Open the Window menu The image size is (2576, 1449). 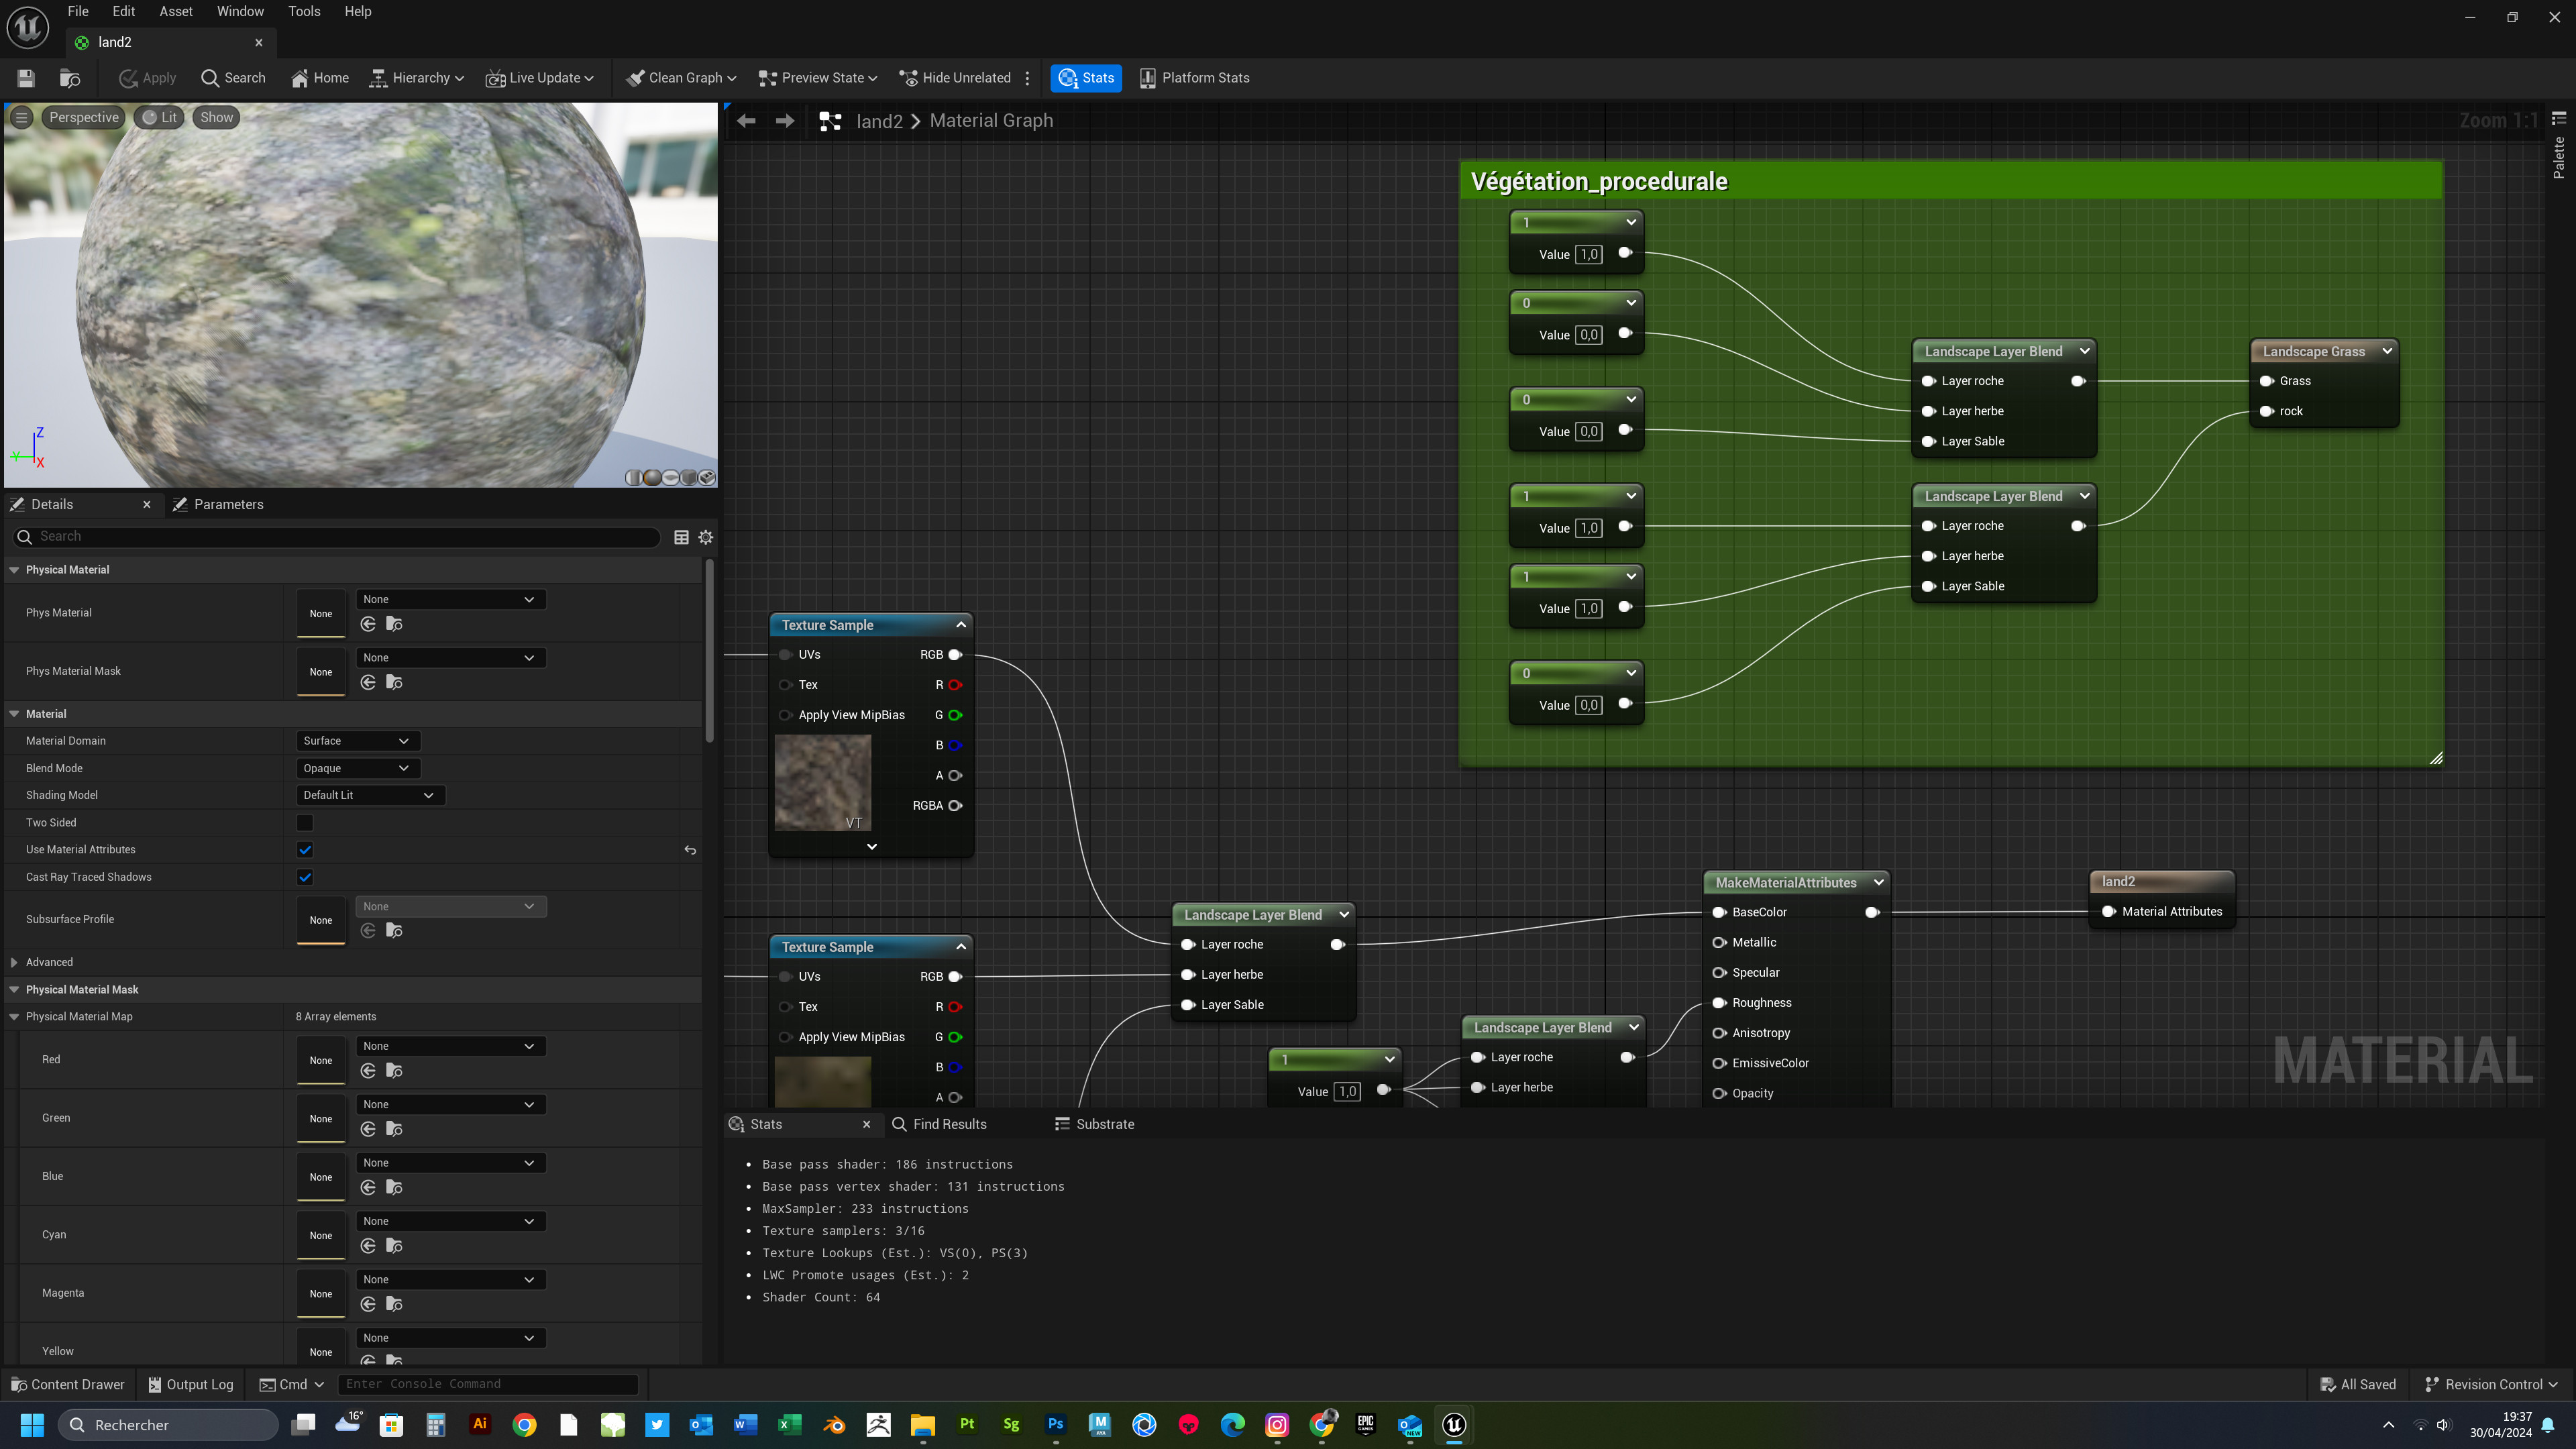(x=240, y=11)
